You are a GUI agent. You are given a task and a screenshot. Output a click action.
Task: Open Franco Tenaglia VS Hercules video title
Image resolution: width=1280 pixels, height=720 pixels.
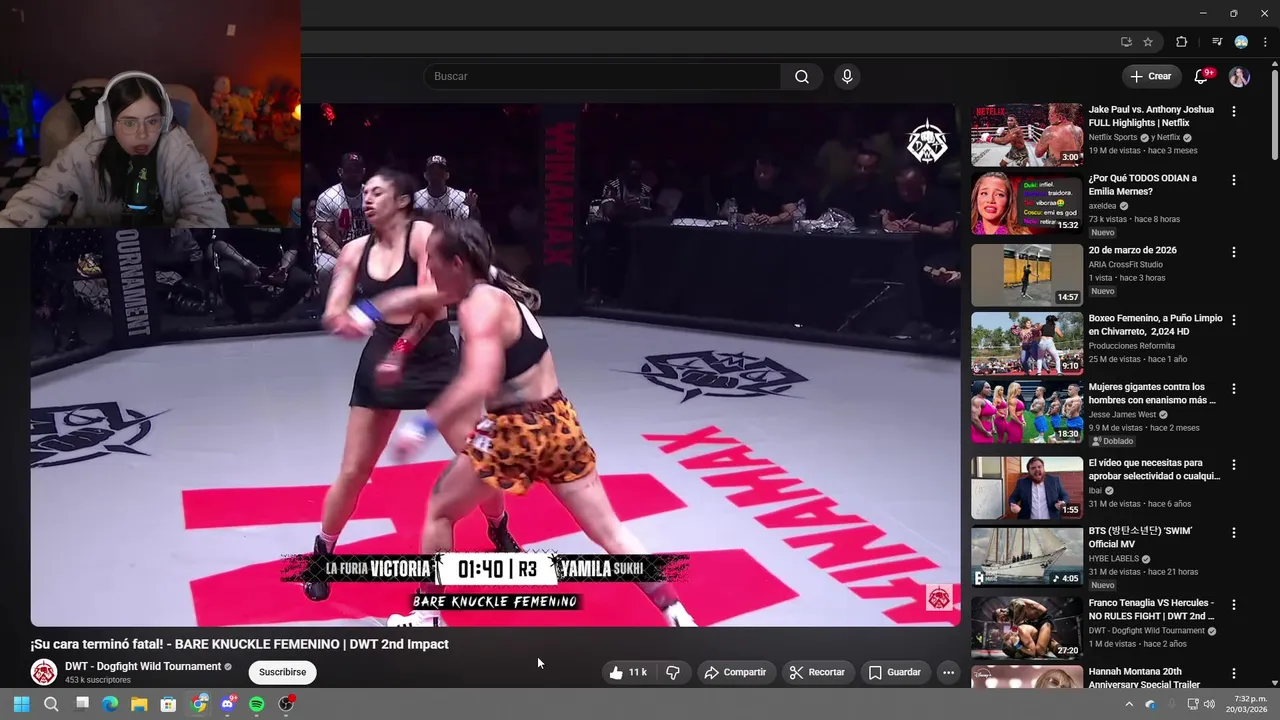click(1151, 609)
